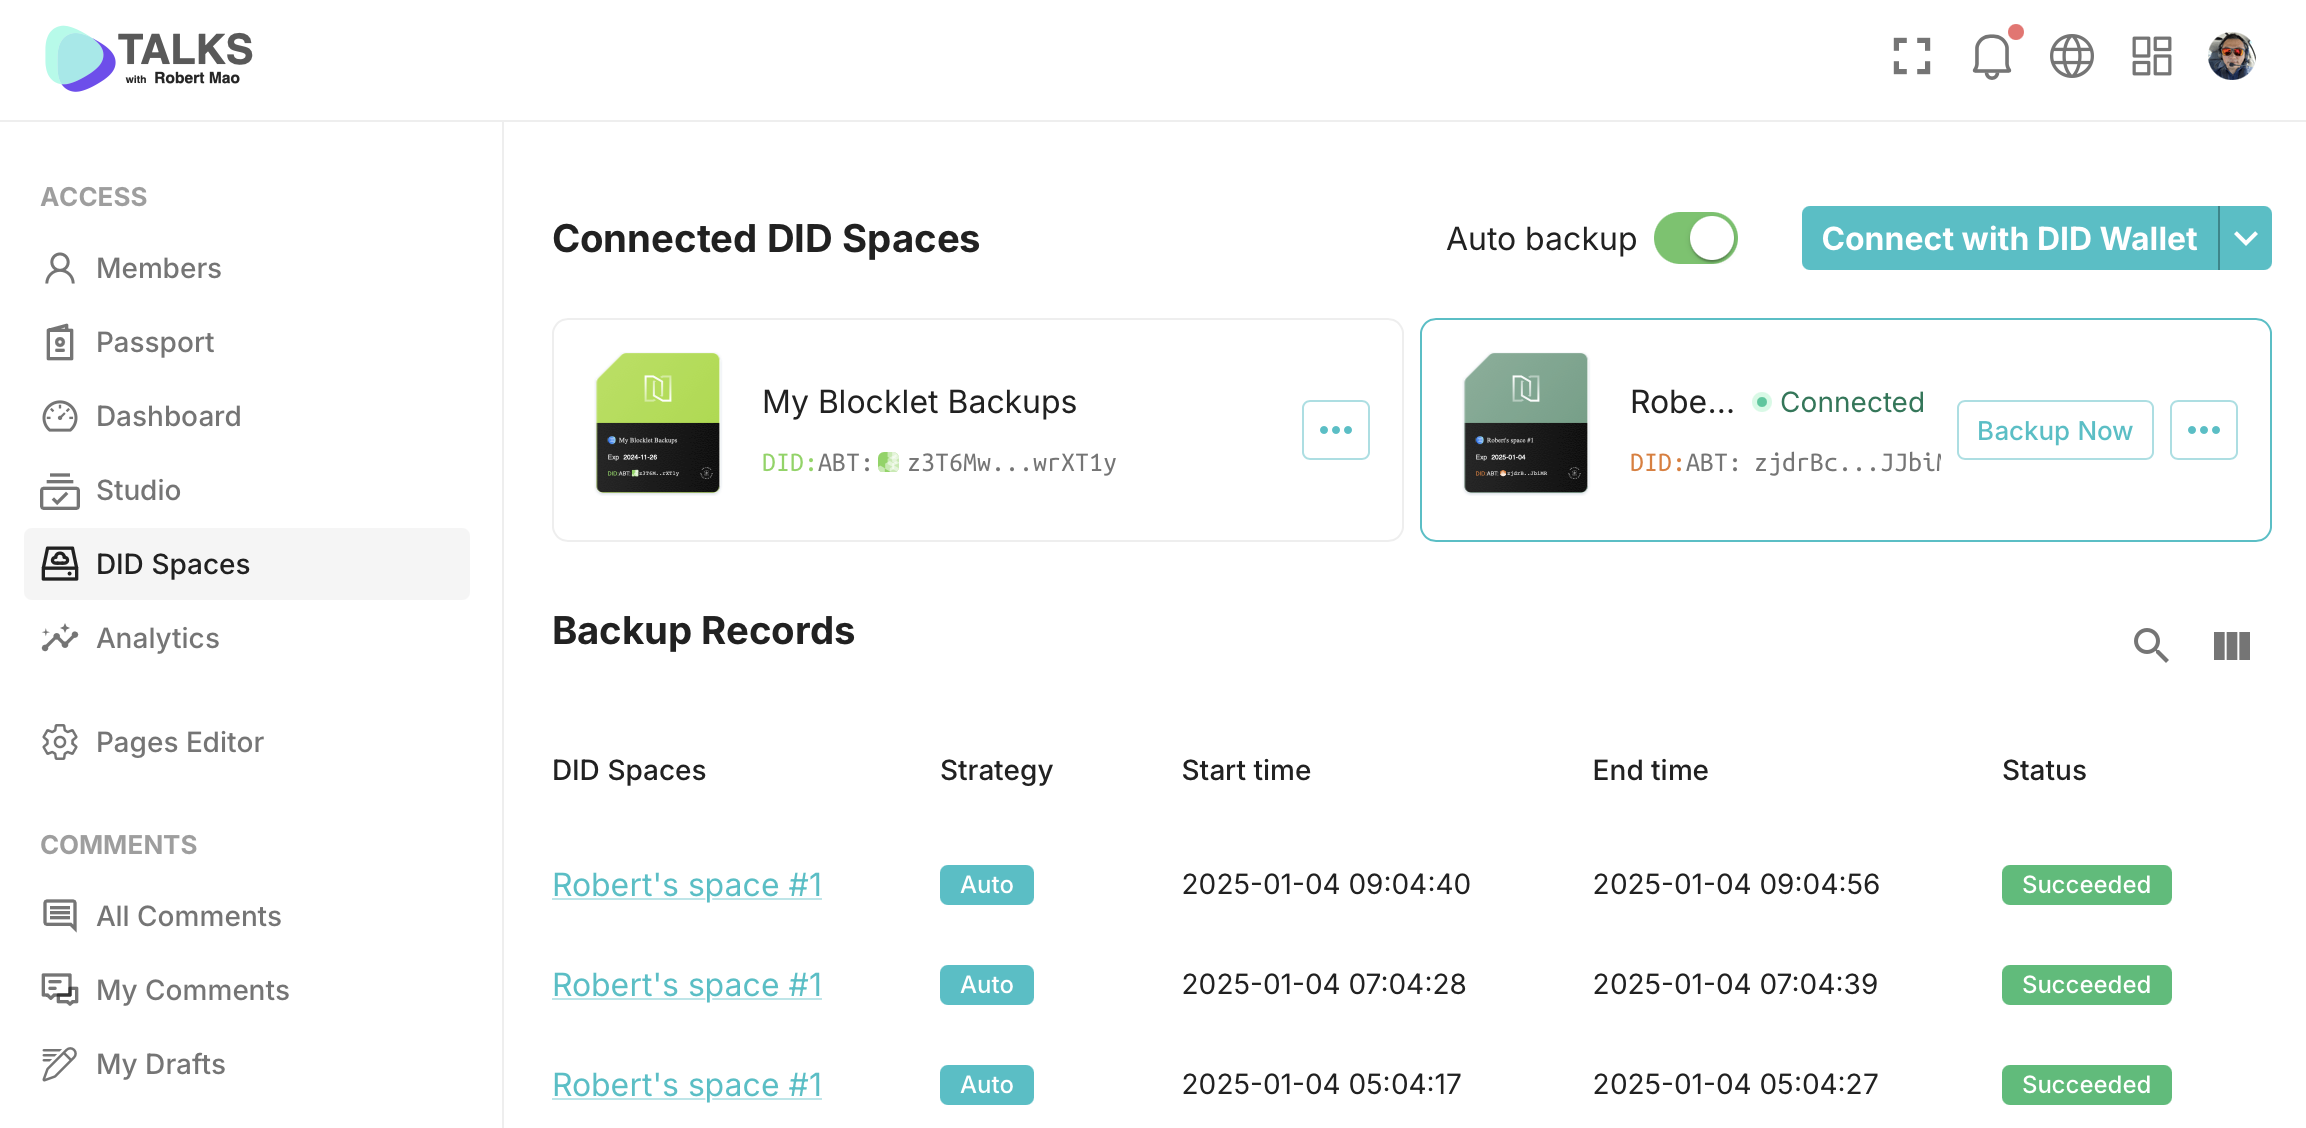Open the user avatar menu
This screenshot has height=1128, width=2306.
(x=2231, y=56)
